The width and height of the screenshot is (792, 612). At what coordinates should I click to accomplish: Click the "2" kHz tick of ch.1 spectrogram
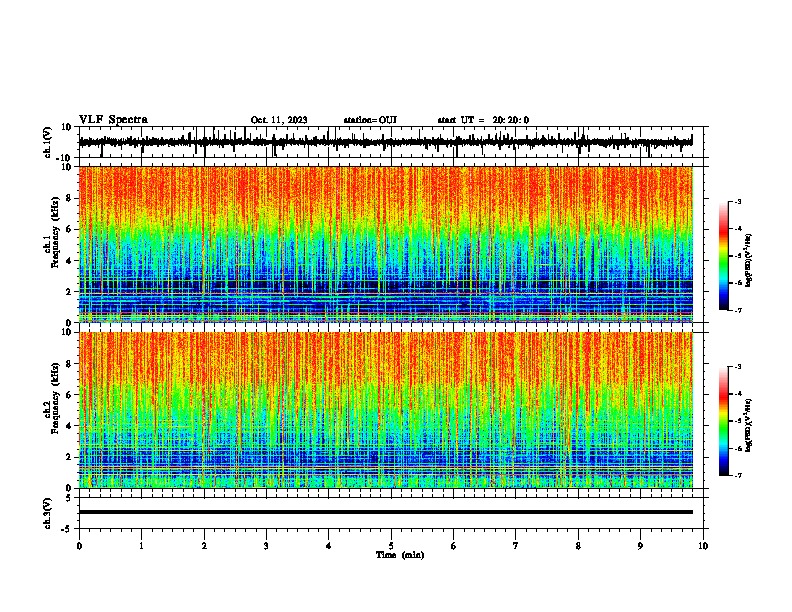click(x=70, y=292)
